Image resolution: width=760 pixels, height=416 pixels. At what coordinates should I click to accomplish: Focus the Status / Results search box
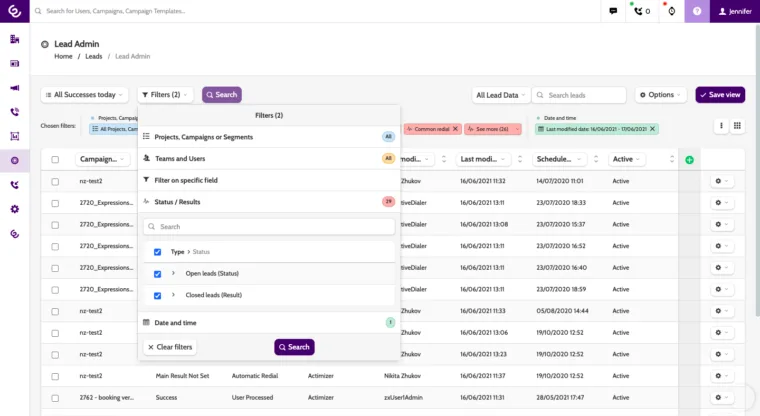[x=269, y=226]
